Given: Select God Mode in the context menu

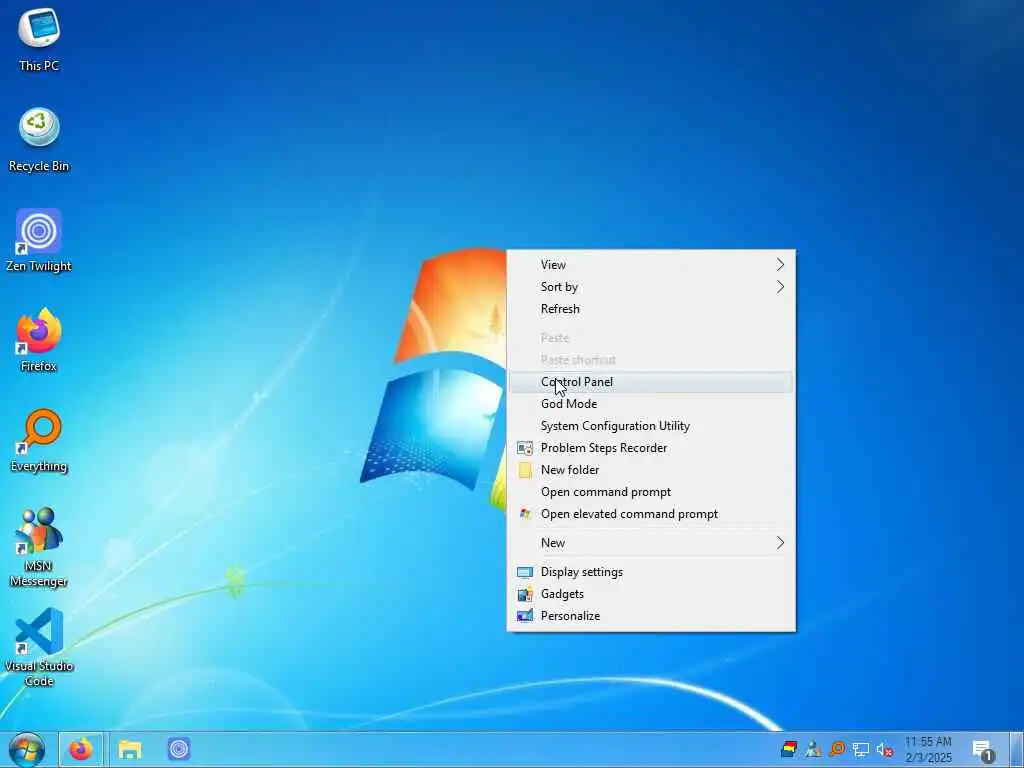Looking at the screenshot, I should coord(651,404).
